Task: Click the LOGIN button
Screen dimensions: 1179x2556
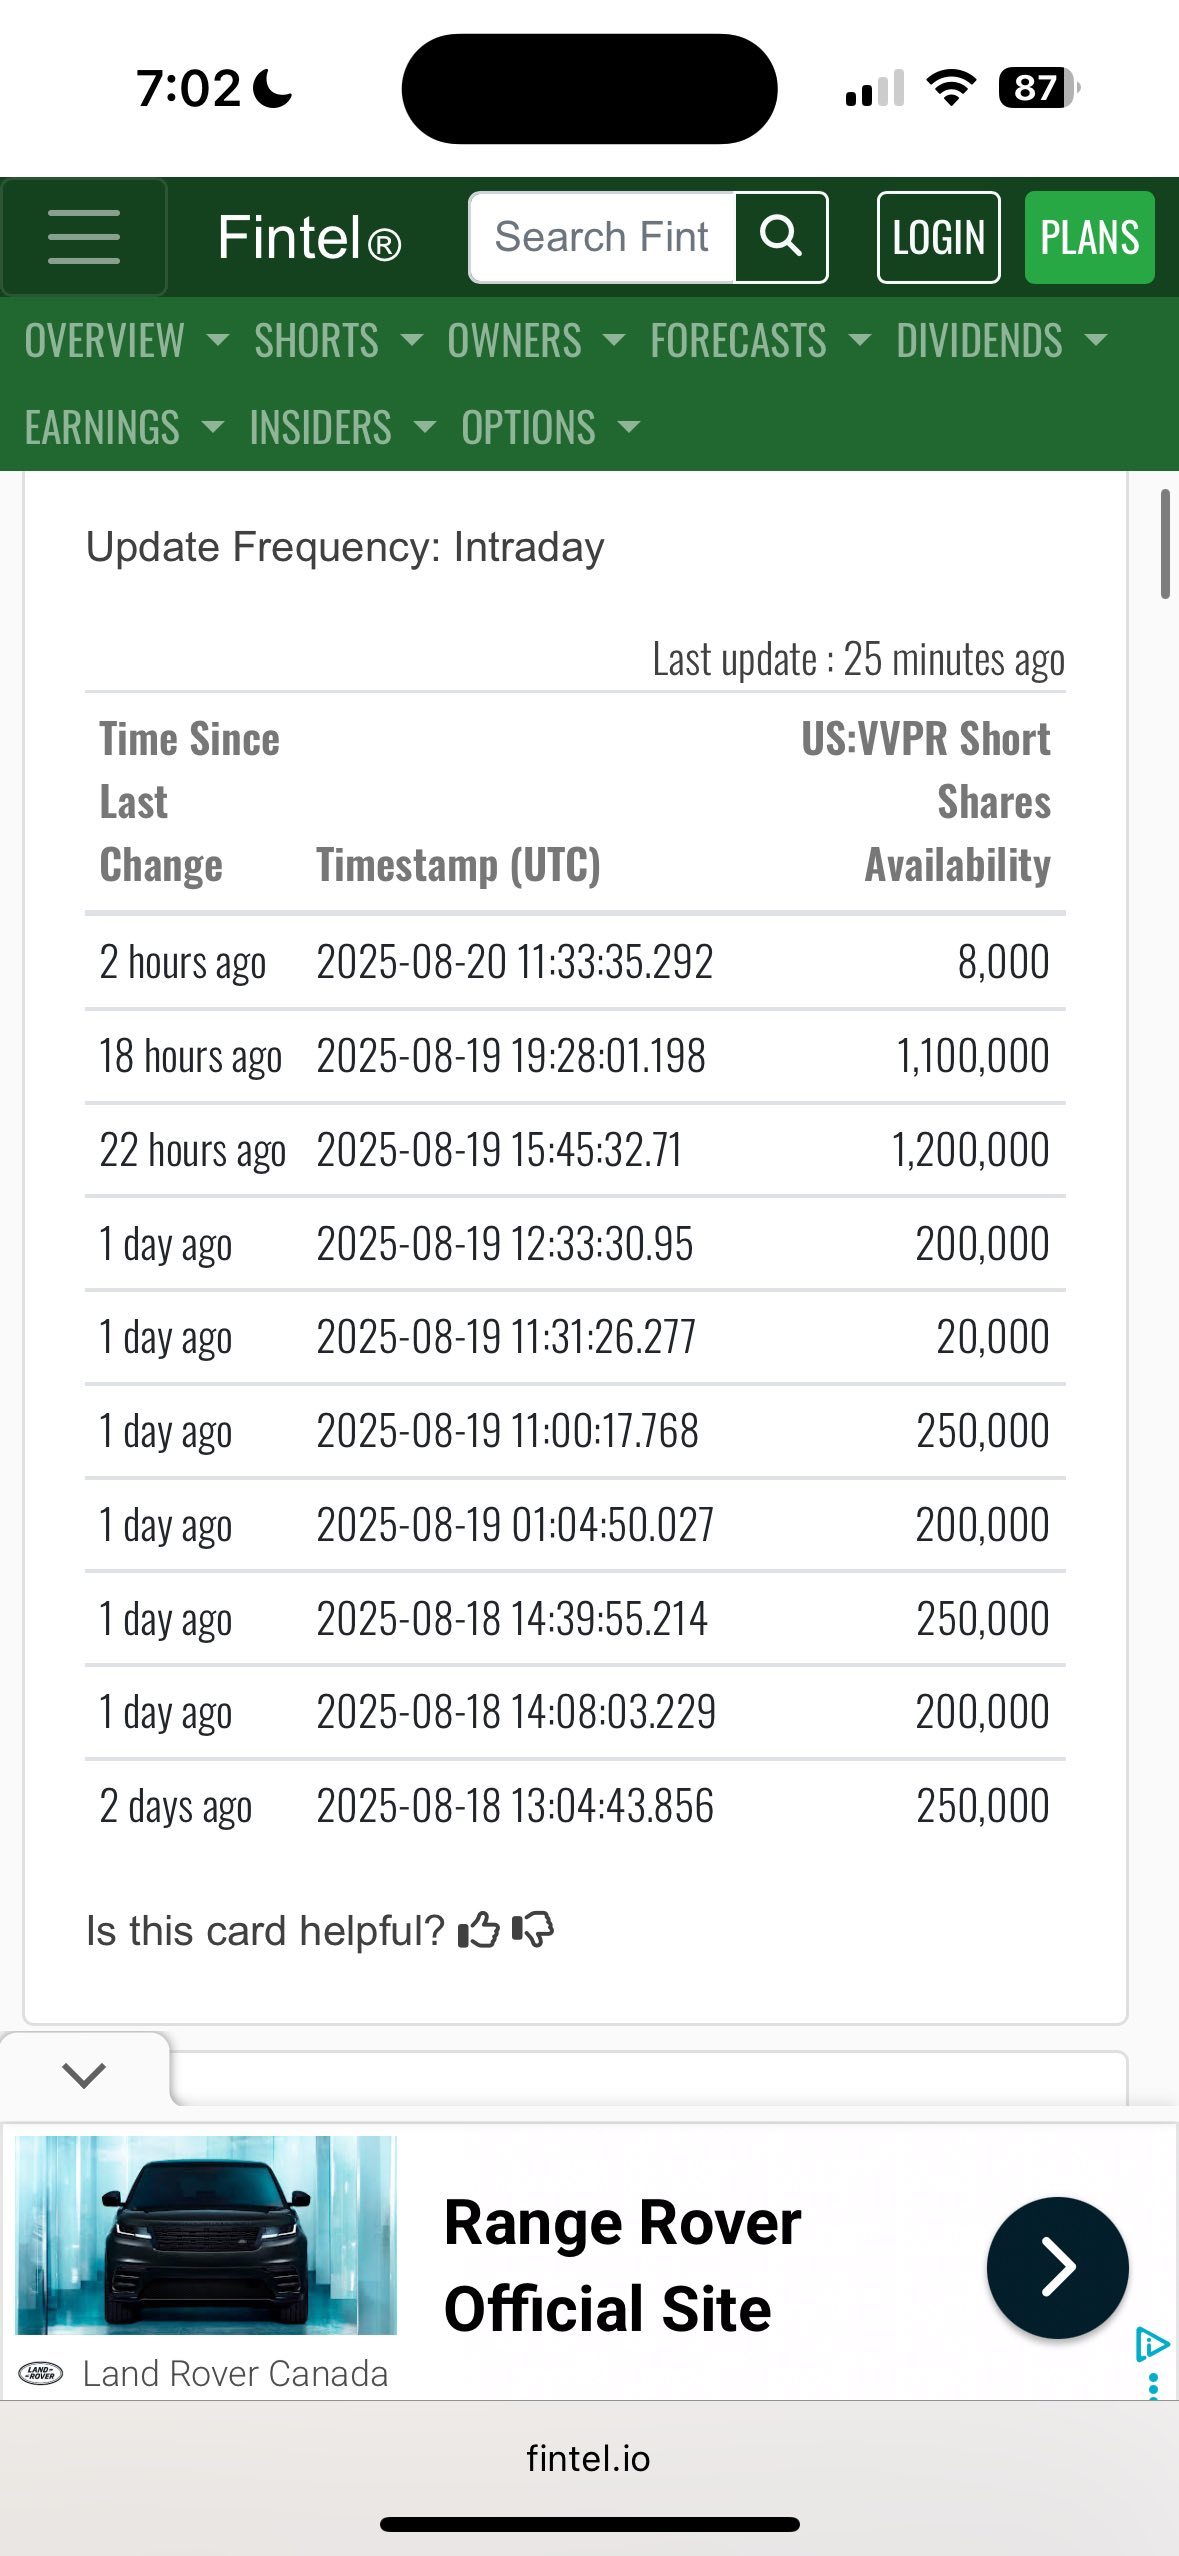Action: tap(938, 237)
